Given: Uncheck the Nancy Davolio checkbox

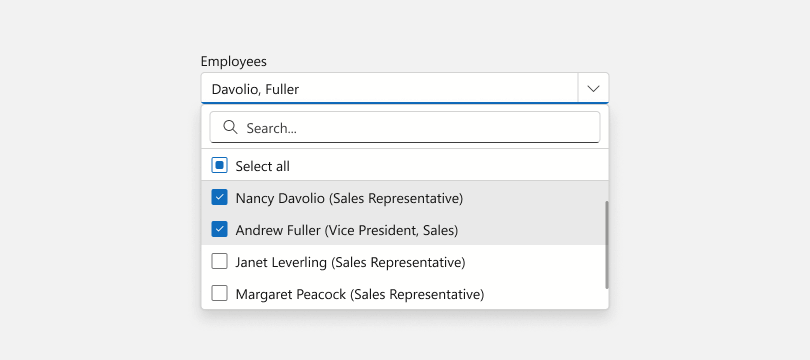Looking at the screenshot, I should pos(220,197).
